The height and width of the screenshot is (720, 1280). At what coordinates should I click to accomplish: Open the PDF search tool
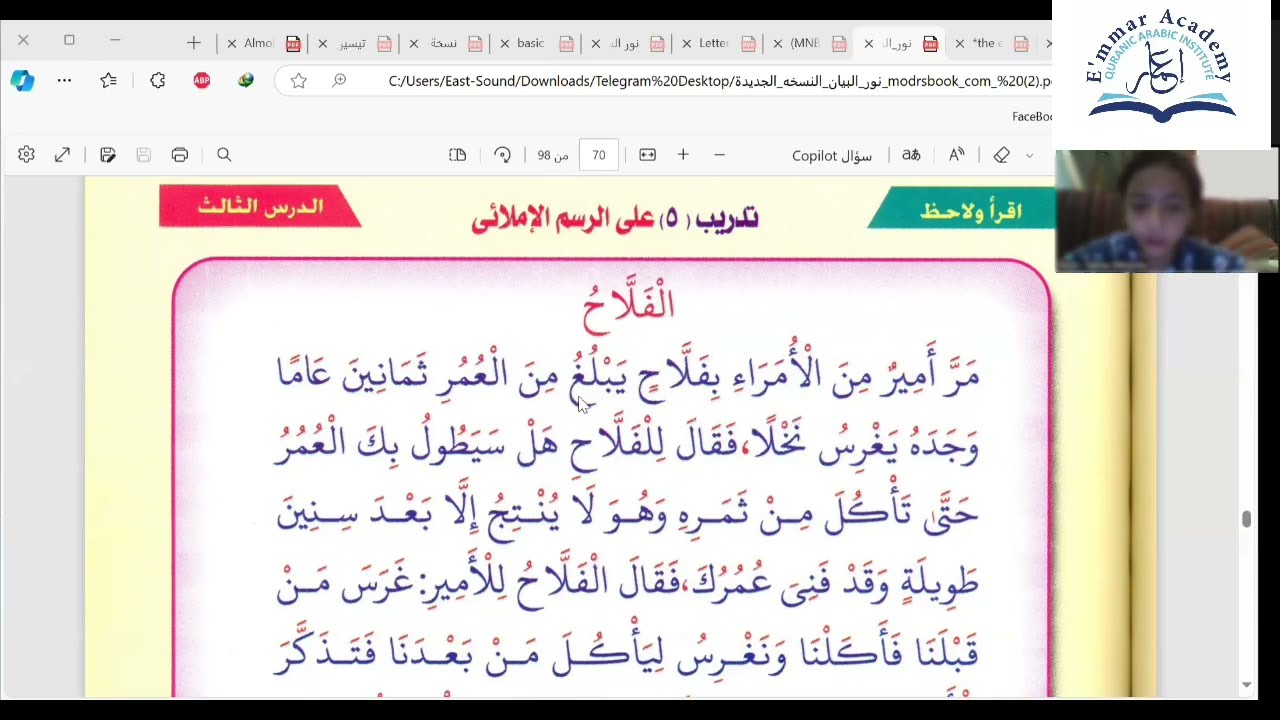pyautogui.click(x=224, y=155)
